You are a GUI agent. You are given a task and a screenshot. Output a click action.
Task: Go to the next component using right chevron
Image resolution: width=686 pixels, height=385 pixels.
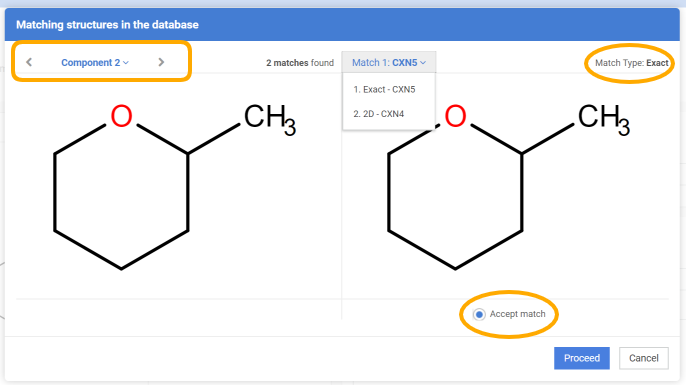tap(161, 62)
